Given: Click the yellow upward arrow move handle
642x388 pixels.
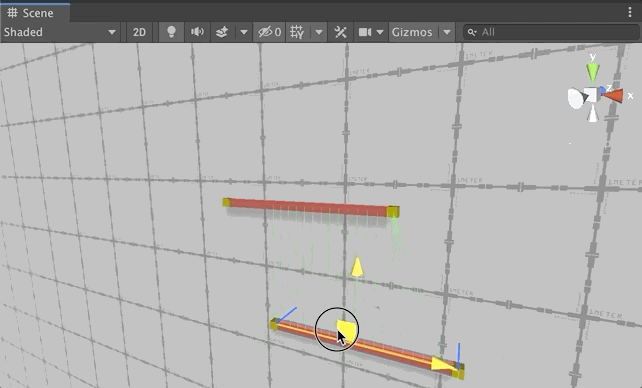Looking at the screenshot, I should [357, 266].
